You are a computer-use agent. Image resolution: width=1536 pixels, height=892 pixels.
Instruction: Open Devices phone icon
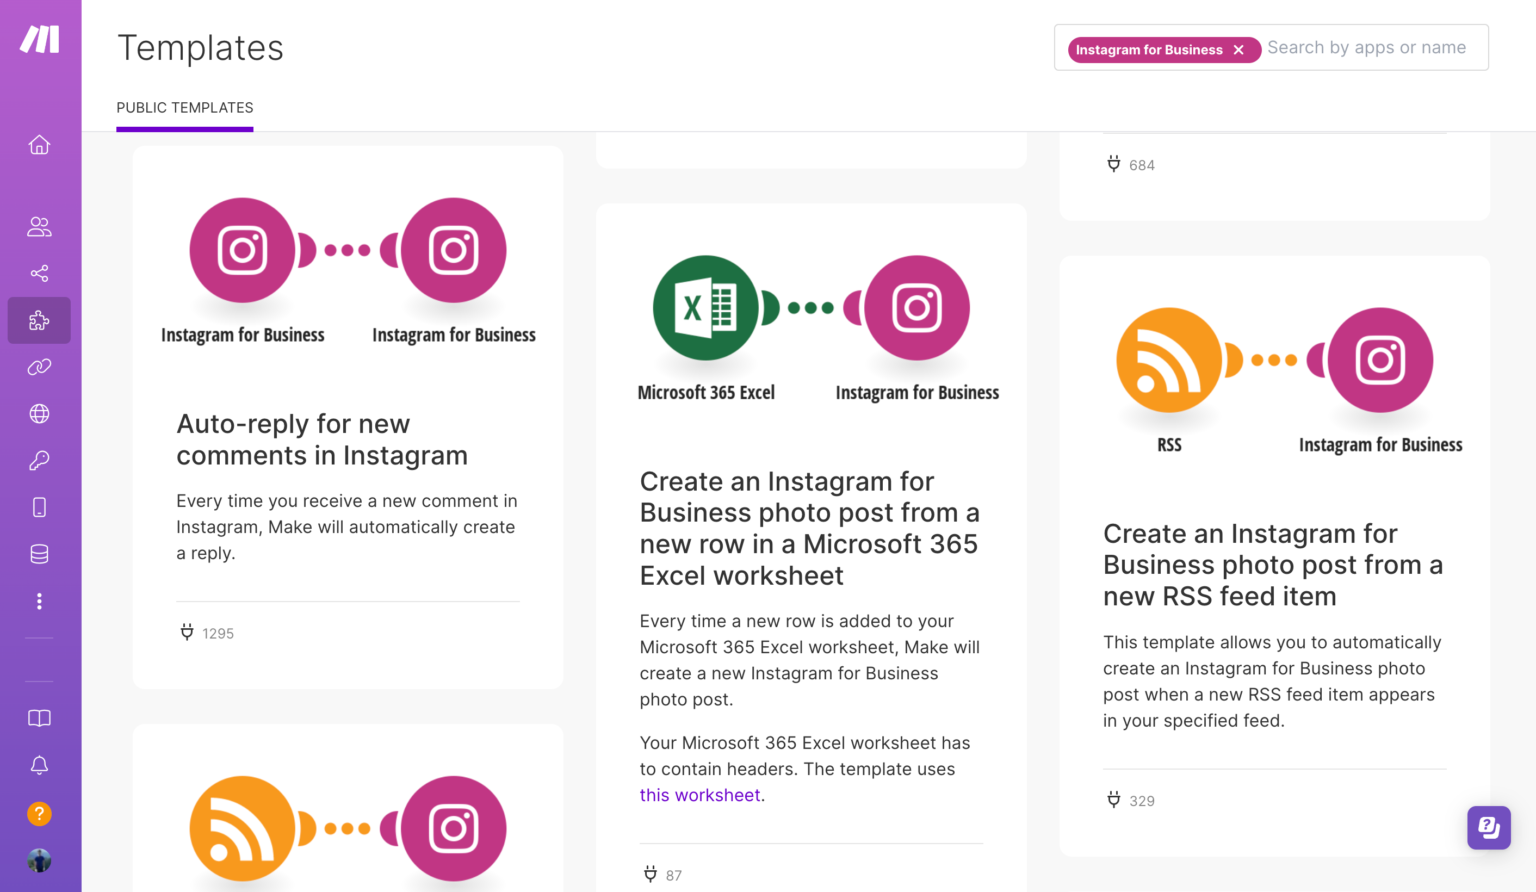click(39, 507)
